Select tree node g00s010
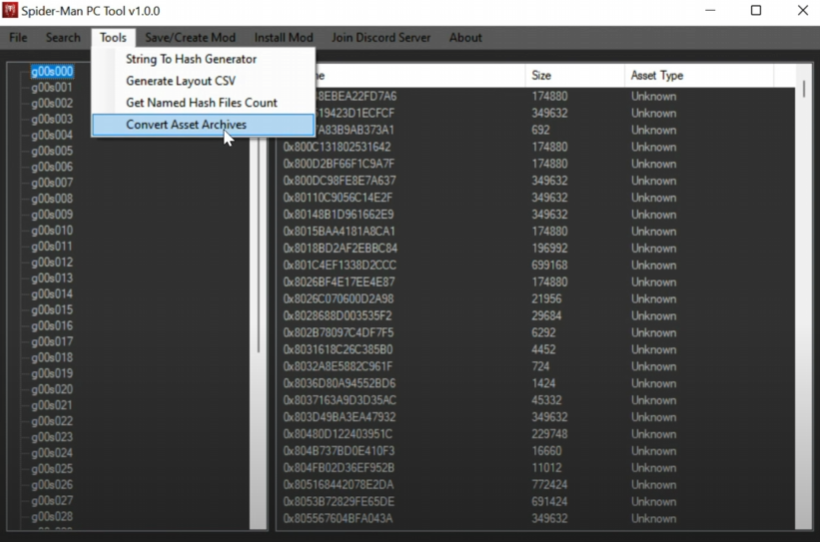The image size is (820, 542). coord(52,230)
